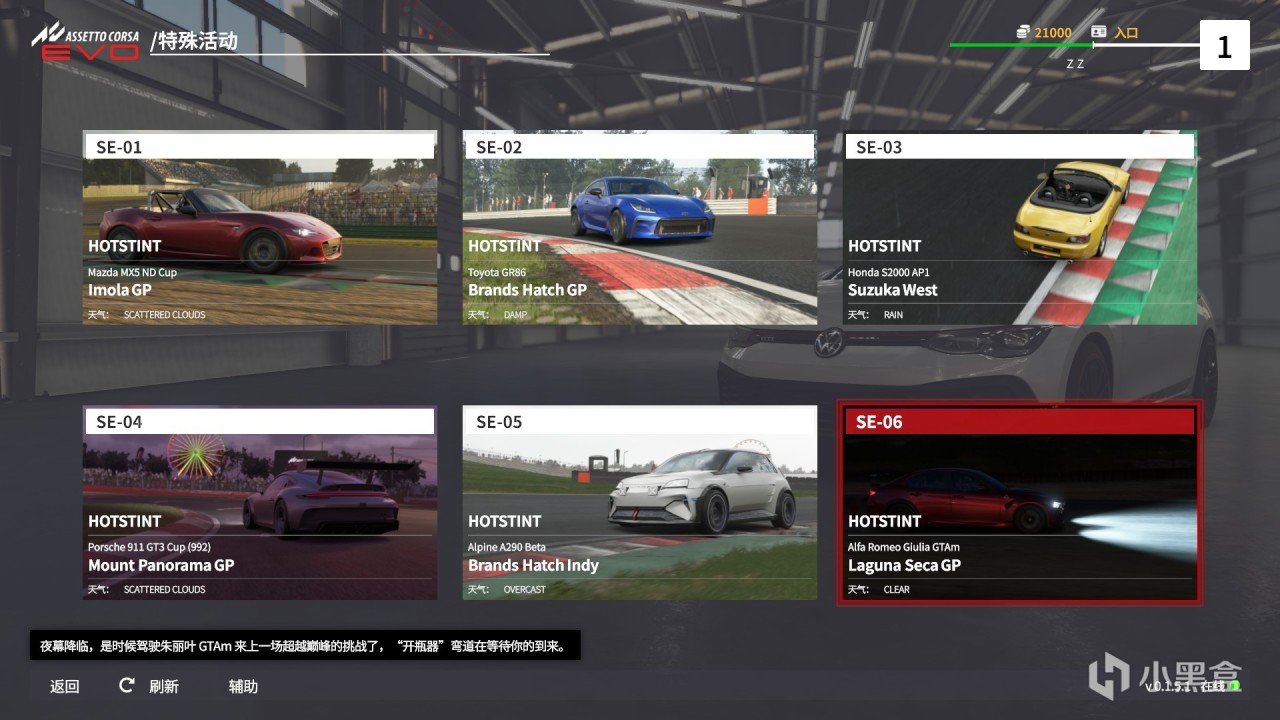Click the Imola GP track name
1280x720 pixels.
point(120,290)
